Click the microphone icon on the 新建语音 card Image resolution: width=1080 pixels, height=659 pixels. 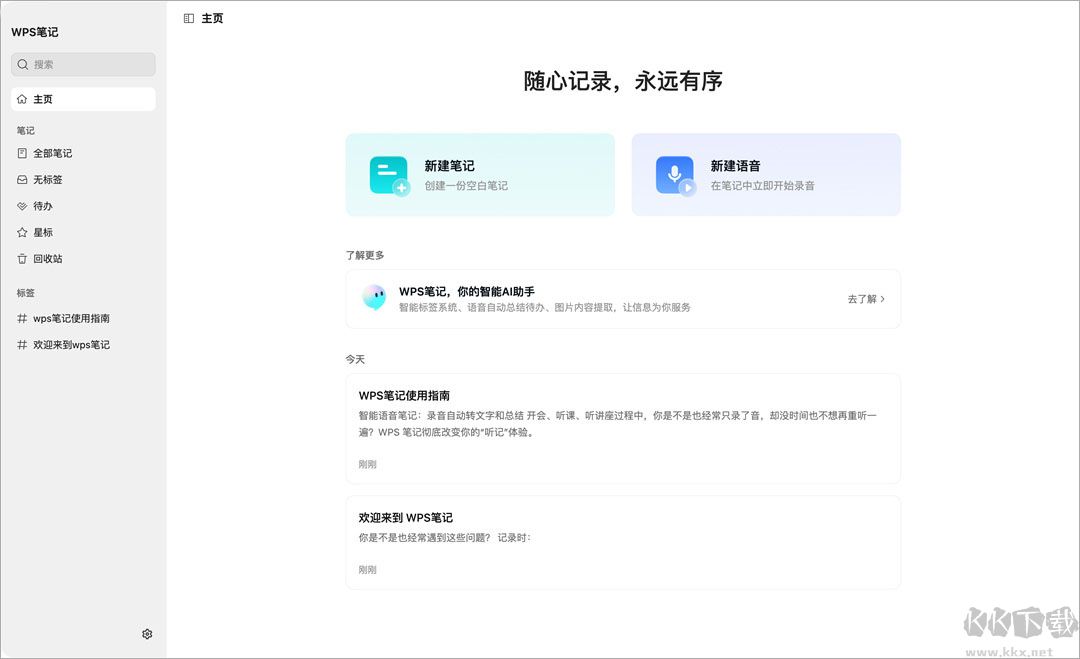coord(674,174)
